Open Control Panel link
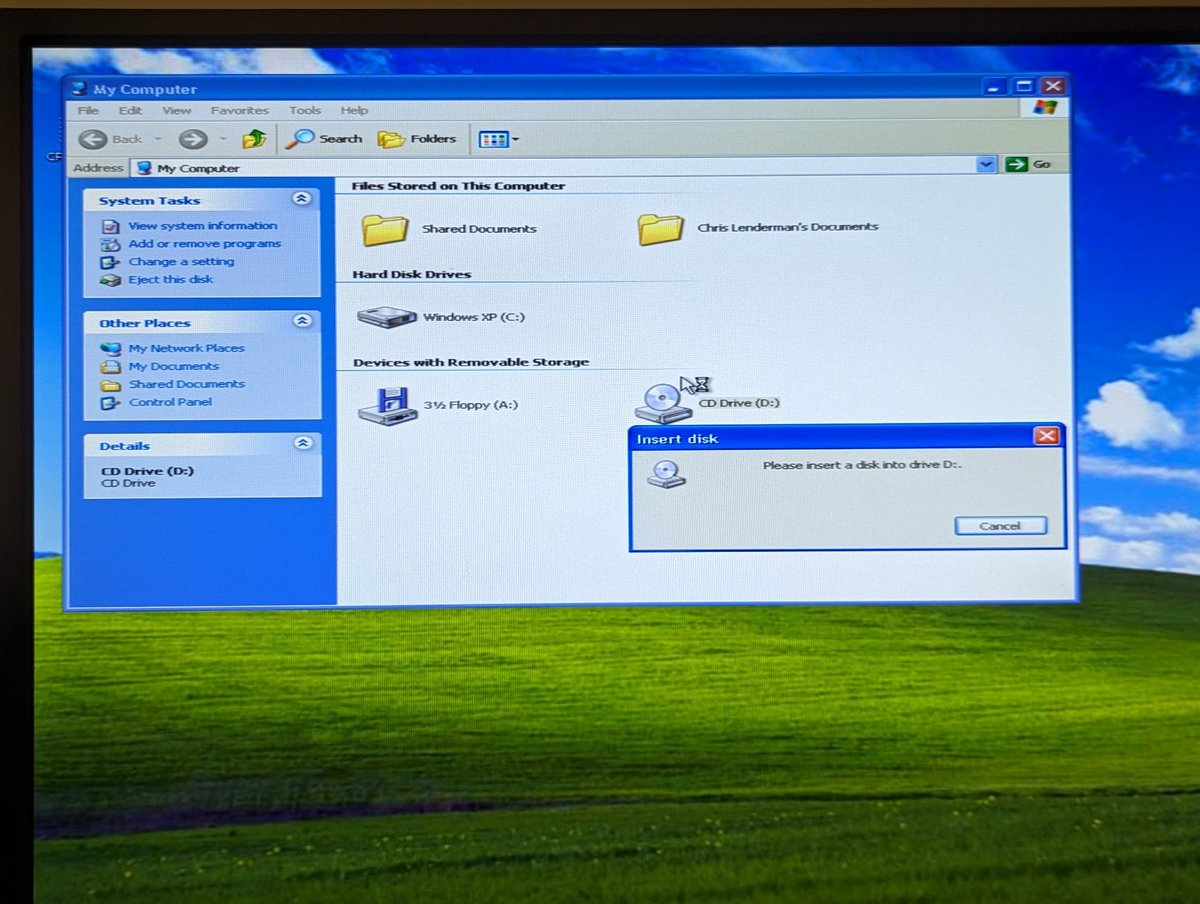 170,402
